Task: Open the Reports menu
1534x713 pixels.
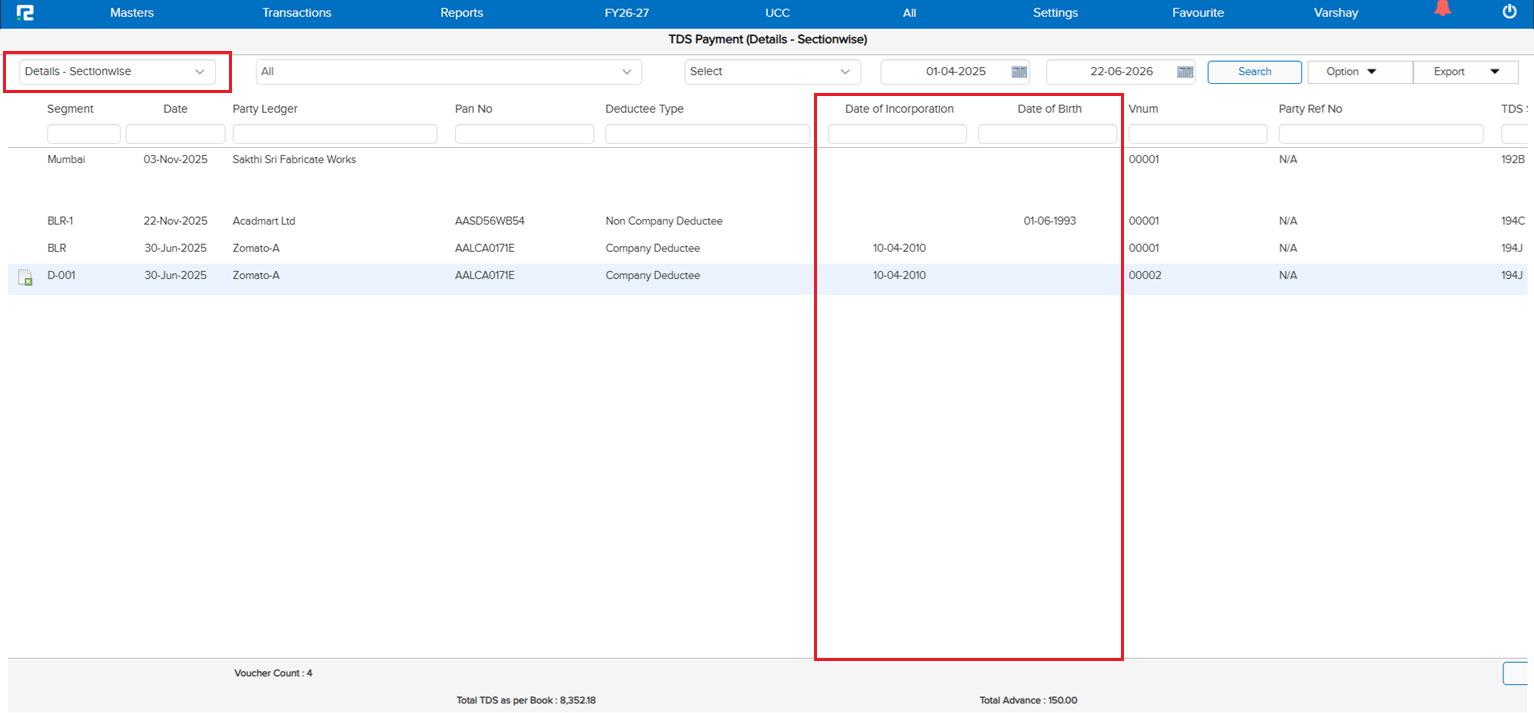Action: (x=462, y=13)
